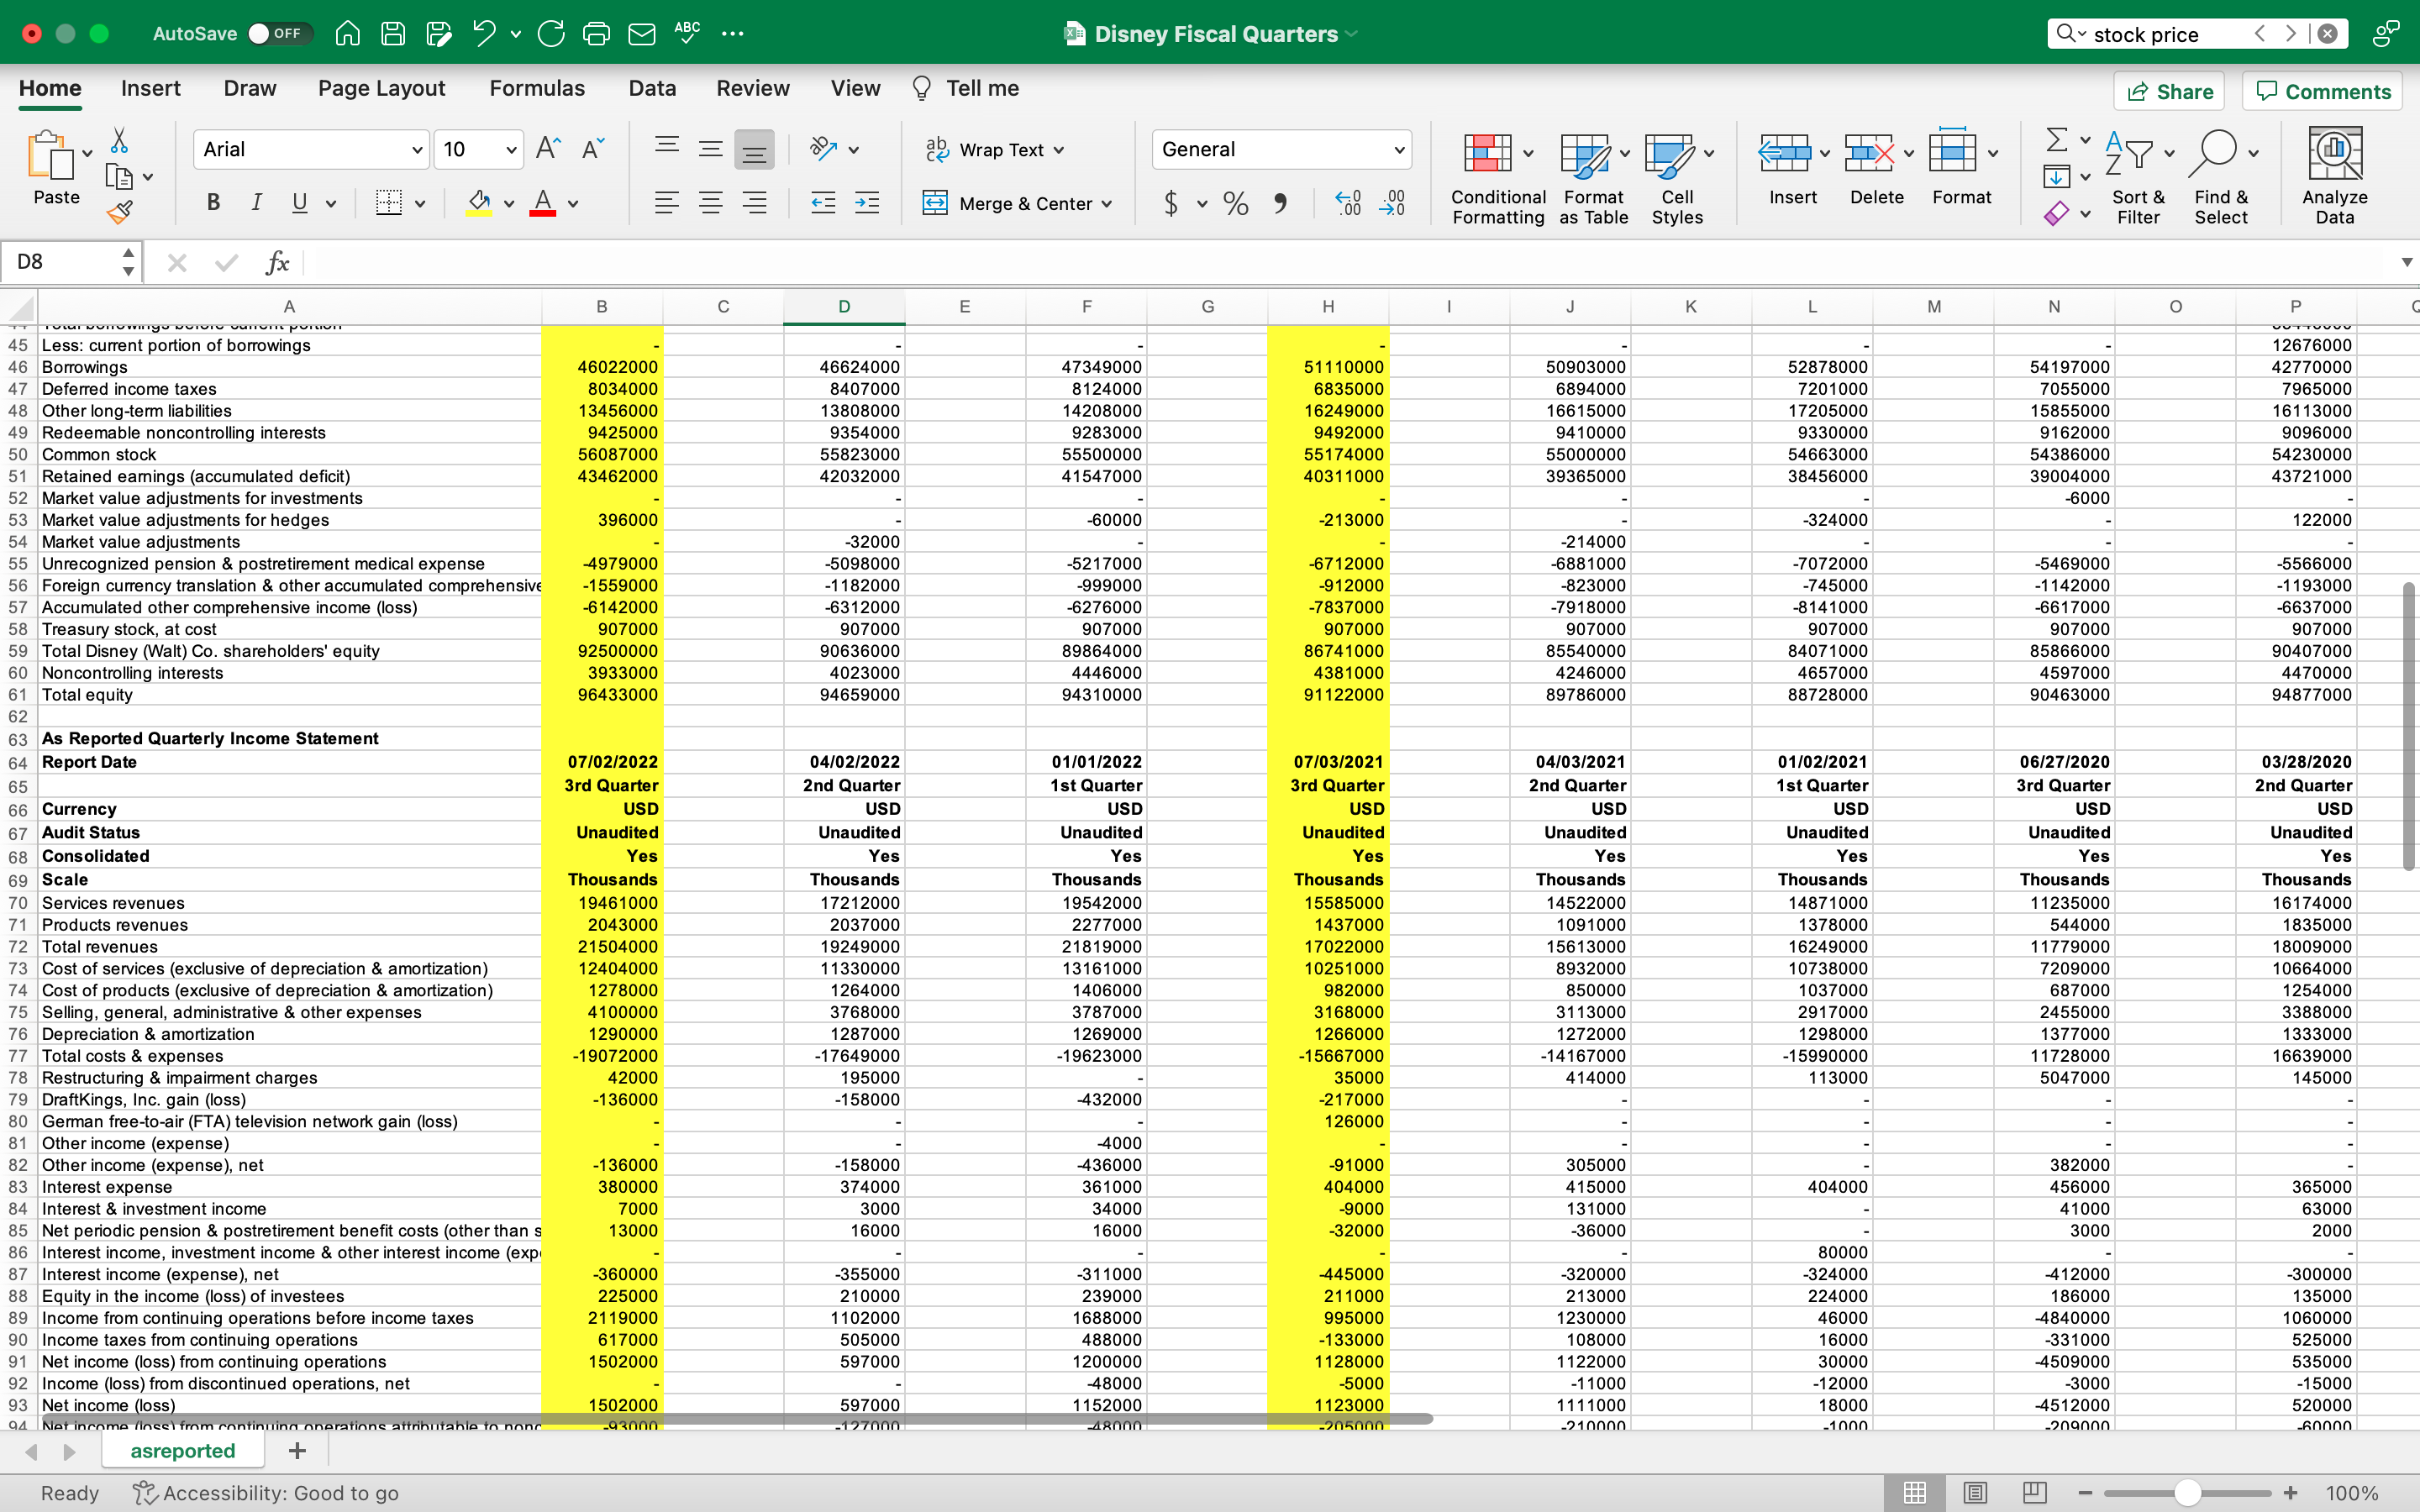Screen dimensions: 2420x1512
Task: Expand the fill color dropdown arrow
Action: [508, 203]
